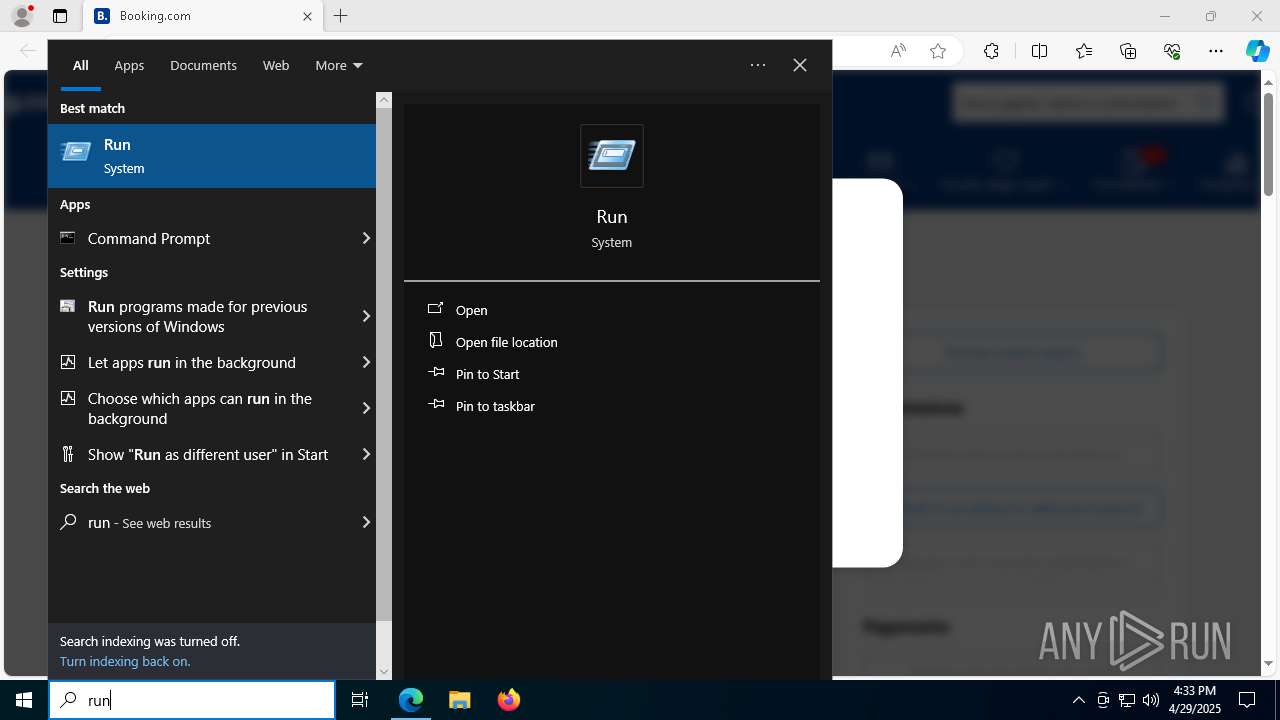Close the Windows search panel
This screenshot has height=720, width=1280.
(x=800, y=65)
